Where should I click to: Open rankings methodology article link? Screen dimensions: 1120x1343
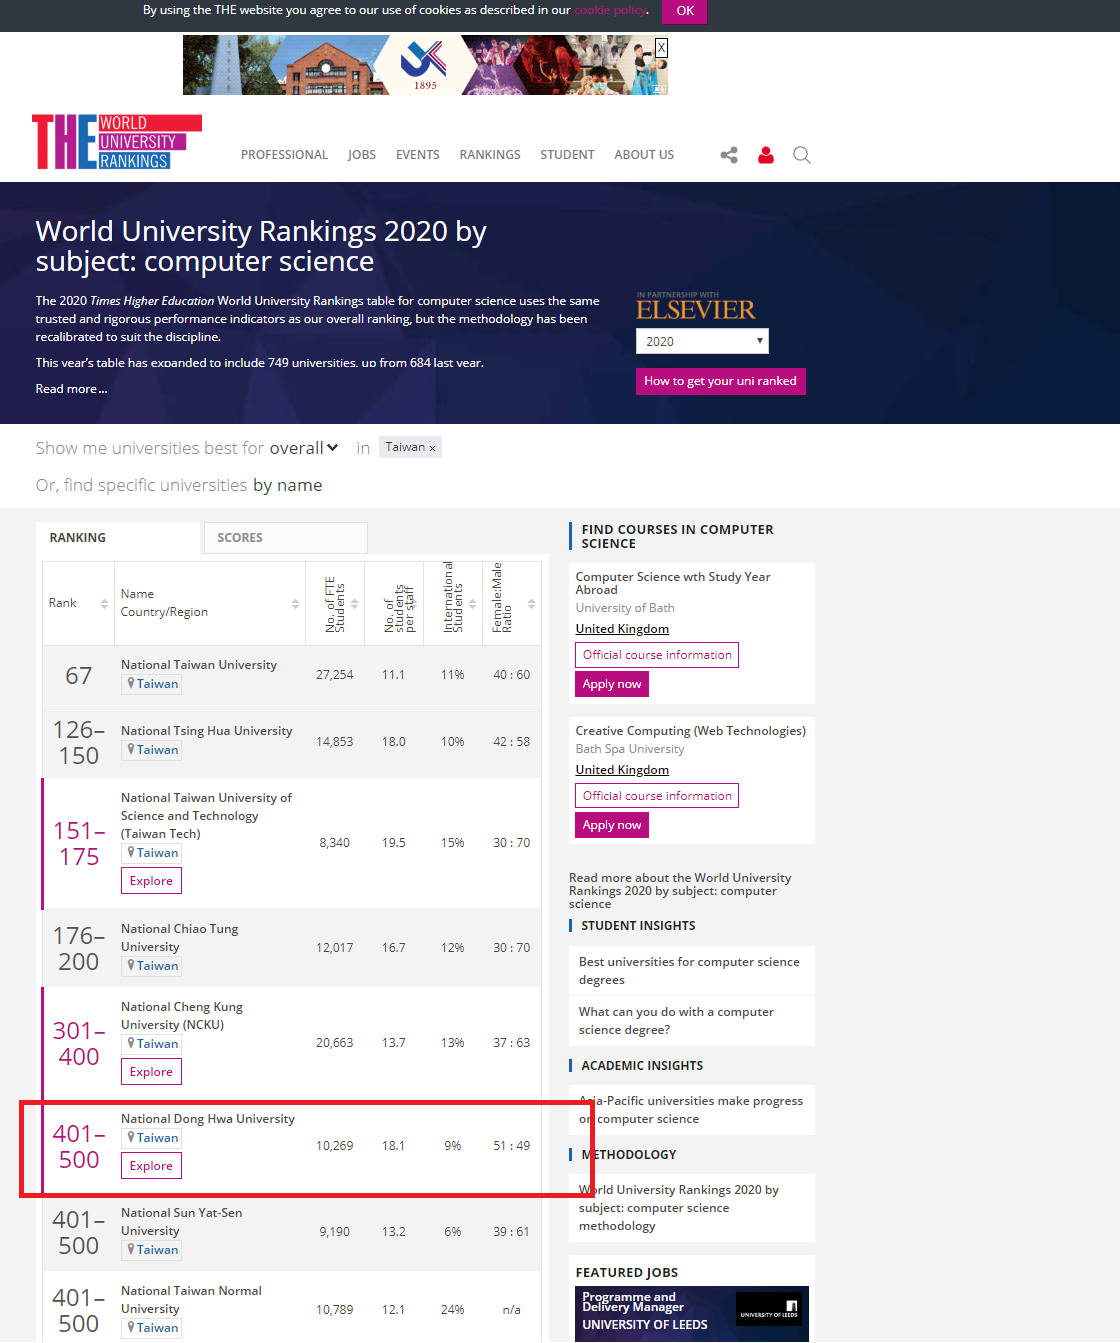coord(678,1208)
